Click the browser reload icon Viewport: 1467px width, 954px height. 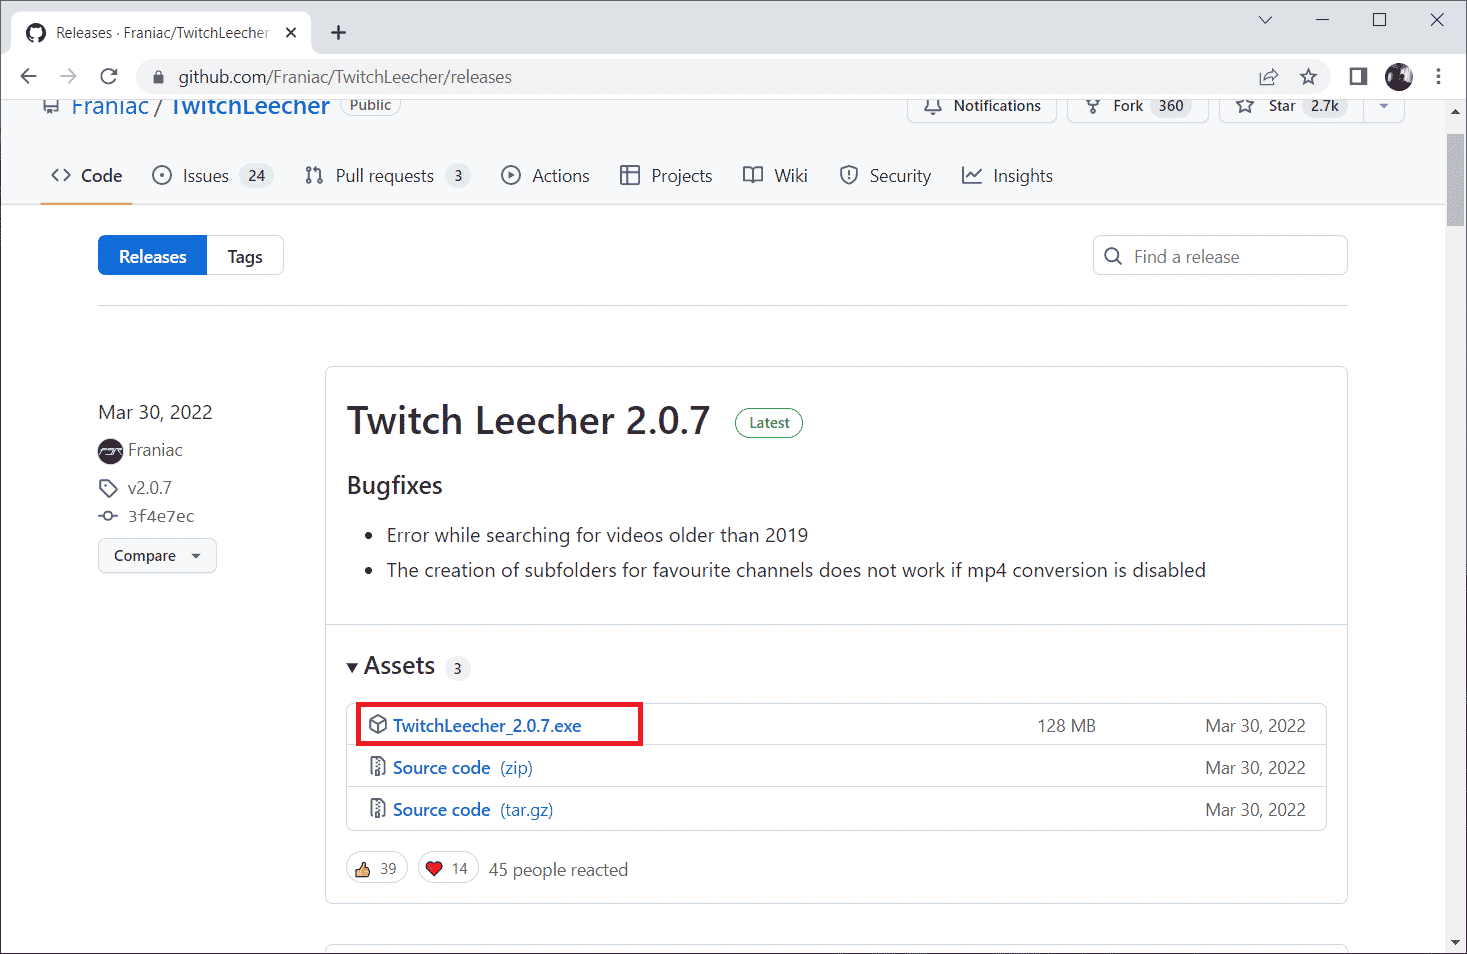(109, 77)
